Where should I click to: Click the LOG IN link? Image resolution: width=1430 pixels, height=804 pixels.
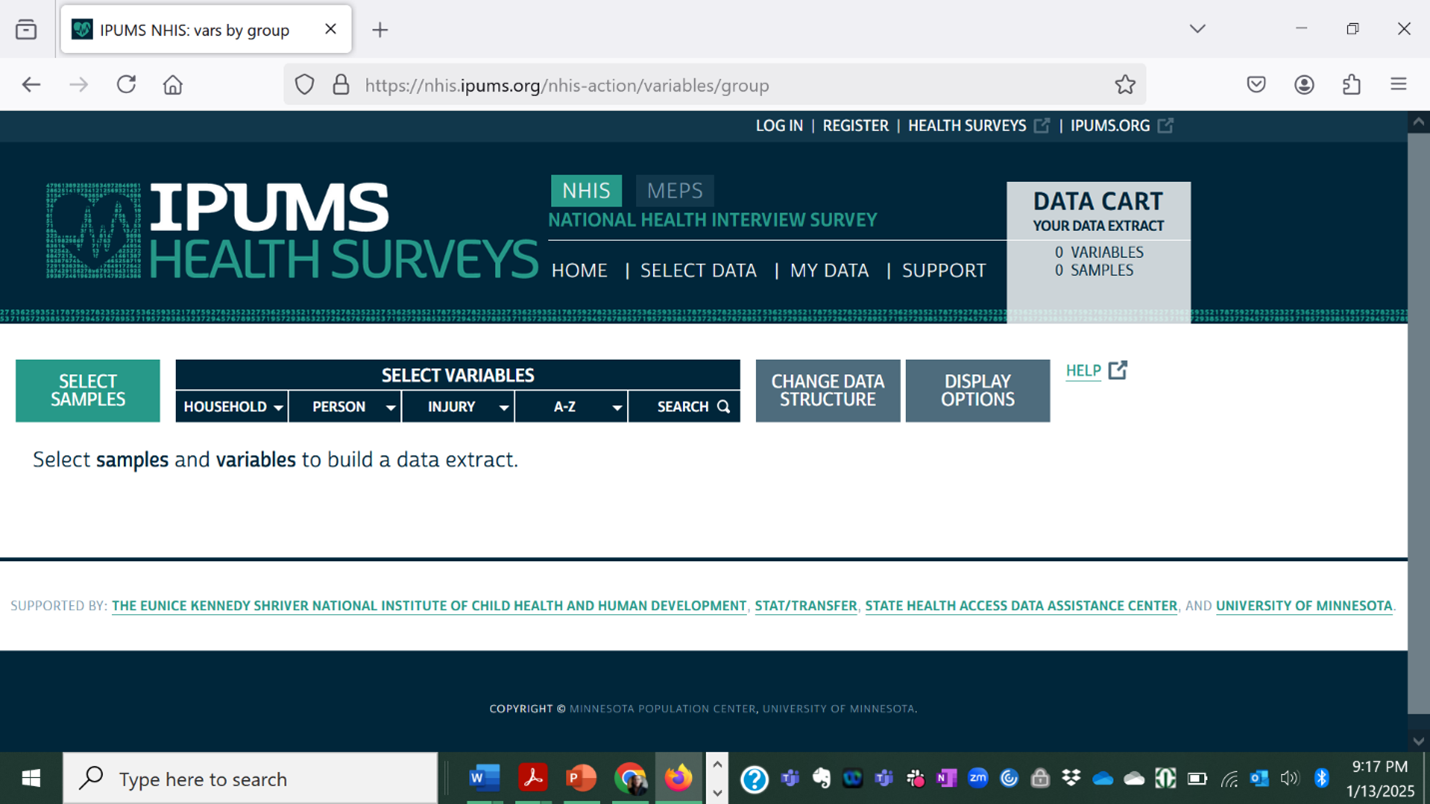click(x=779, y=126)
